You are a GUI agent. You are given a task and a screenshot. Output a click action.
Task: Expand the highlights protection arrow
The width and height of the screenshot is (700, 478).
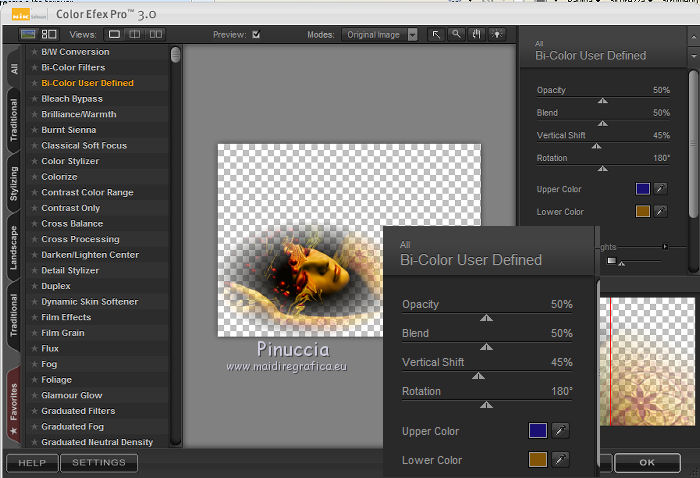click(x=666, y=246)
